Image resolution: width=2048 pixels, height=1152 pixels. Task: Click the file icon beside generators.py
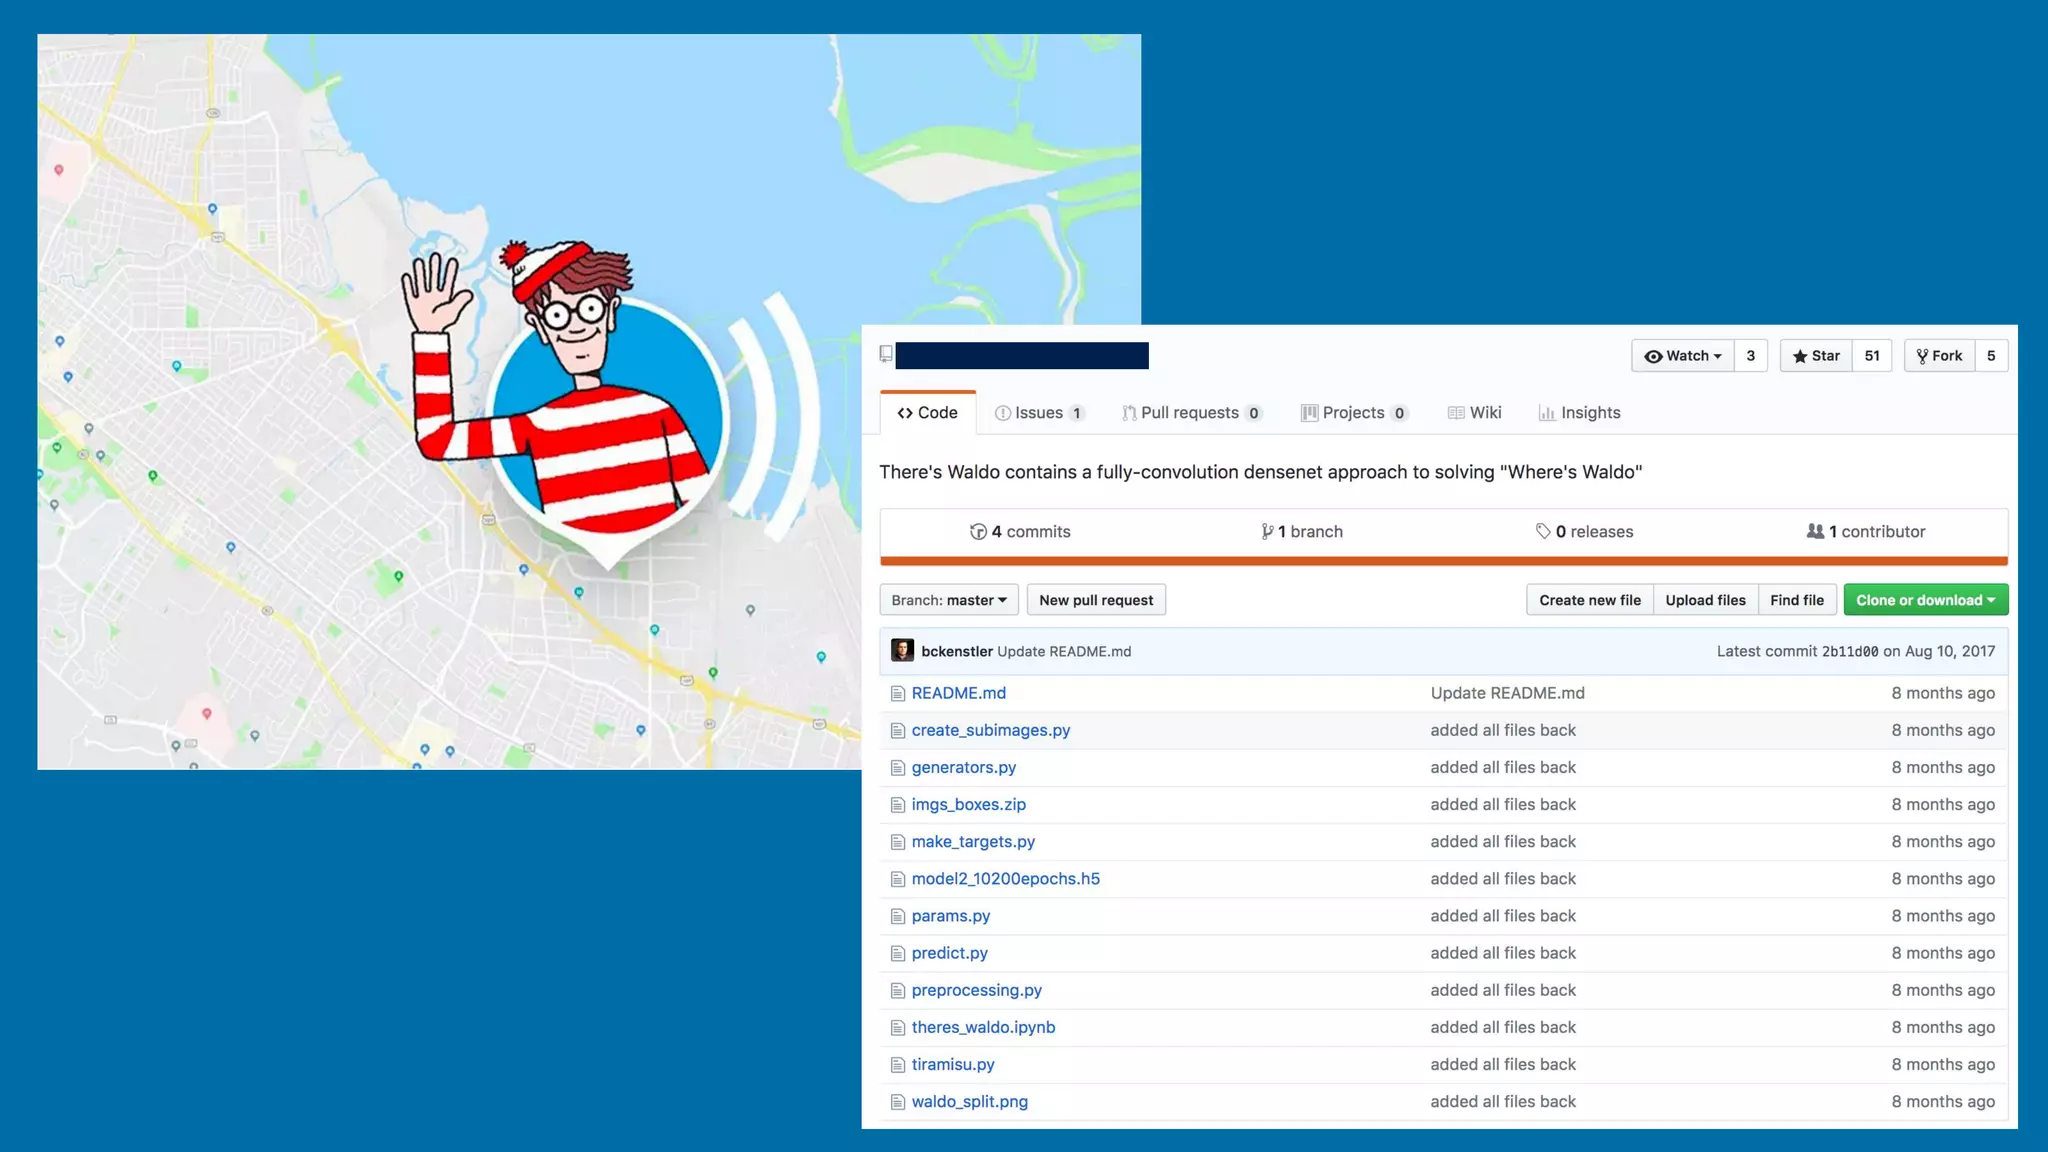pos(897,768)
